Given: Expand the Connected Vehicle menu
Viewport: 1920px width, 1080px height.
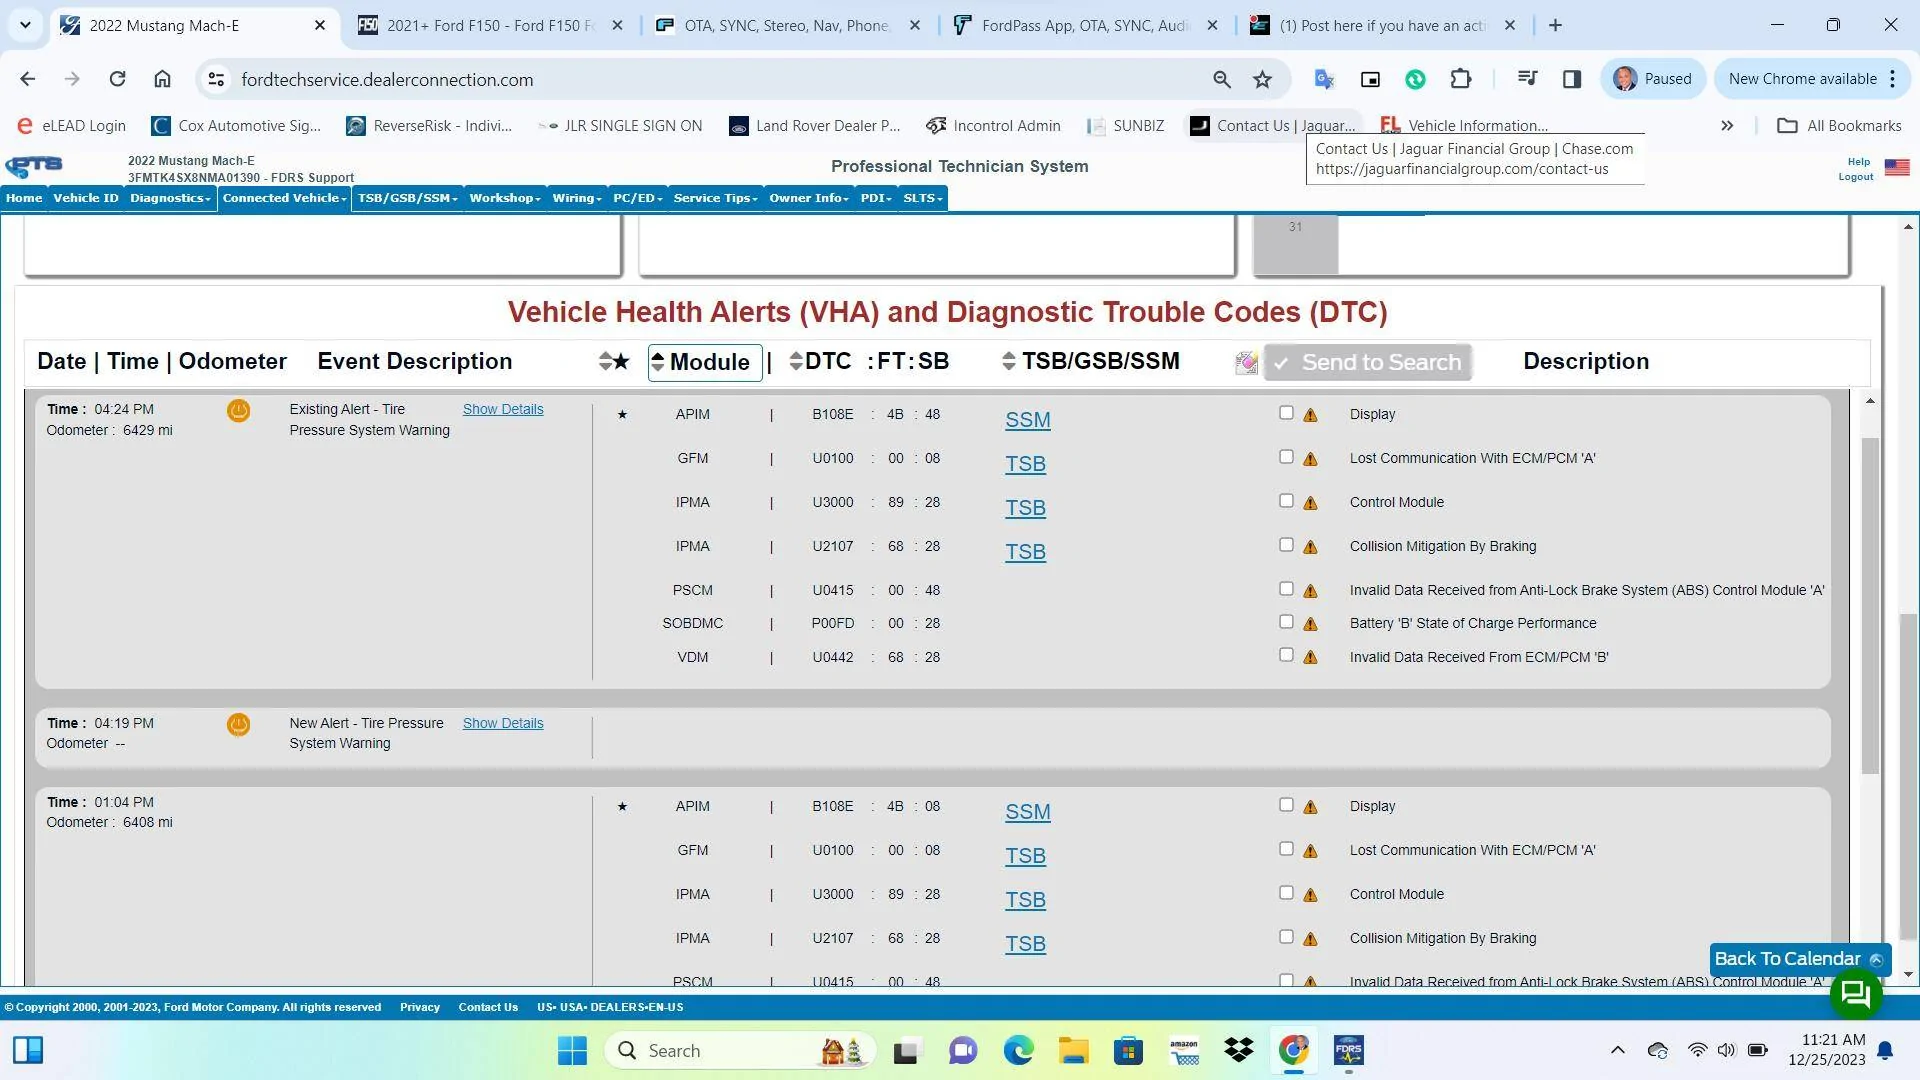Looking at the screenshot, I should point(284,198).
